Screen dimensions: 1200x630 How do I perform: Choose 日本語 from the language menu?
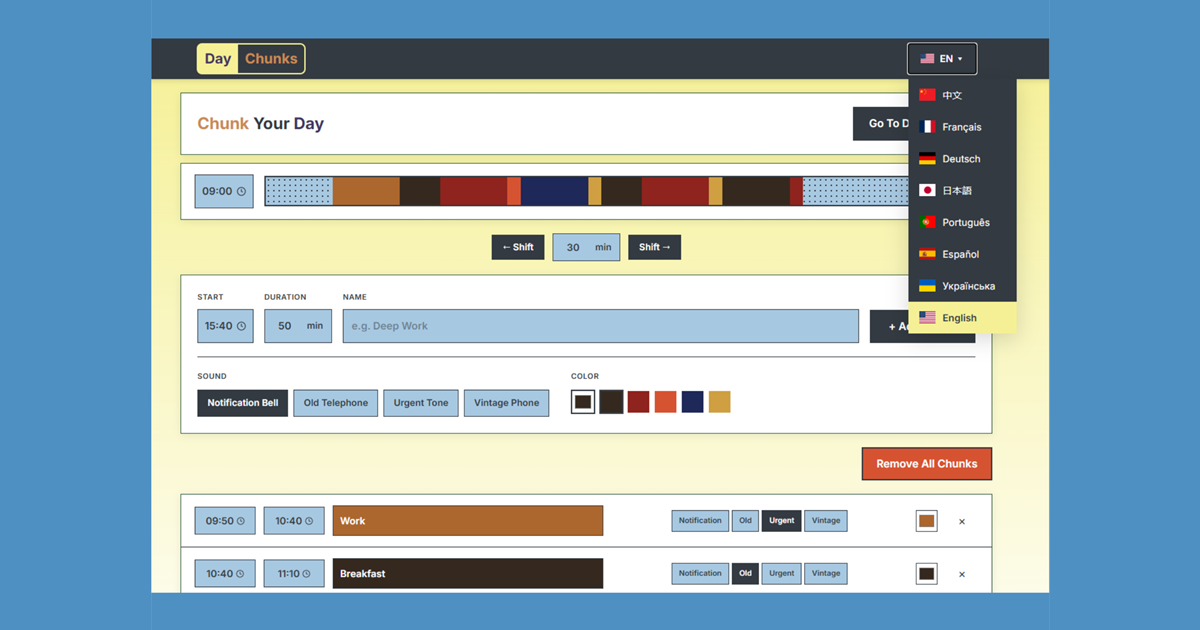click(962, 190)
